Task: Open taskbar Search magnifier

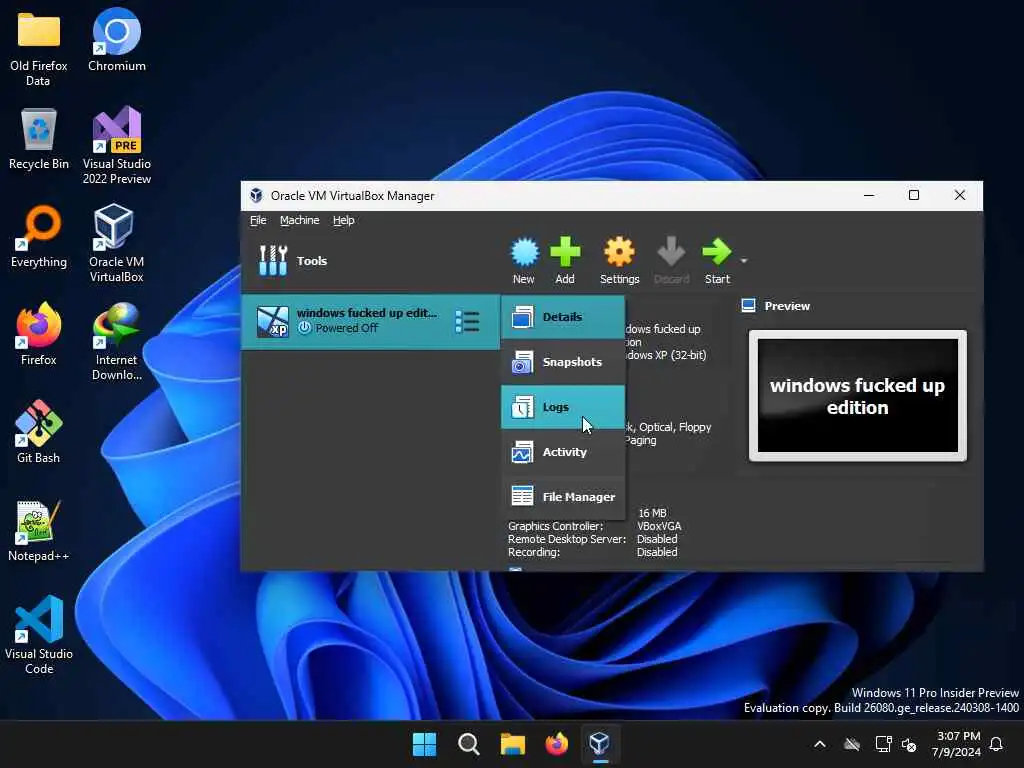Action: (x=468, y=744)
